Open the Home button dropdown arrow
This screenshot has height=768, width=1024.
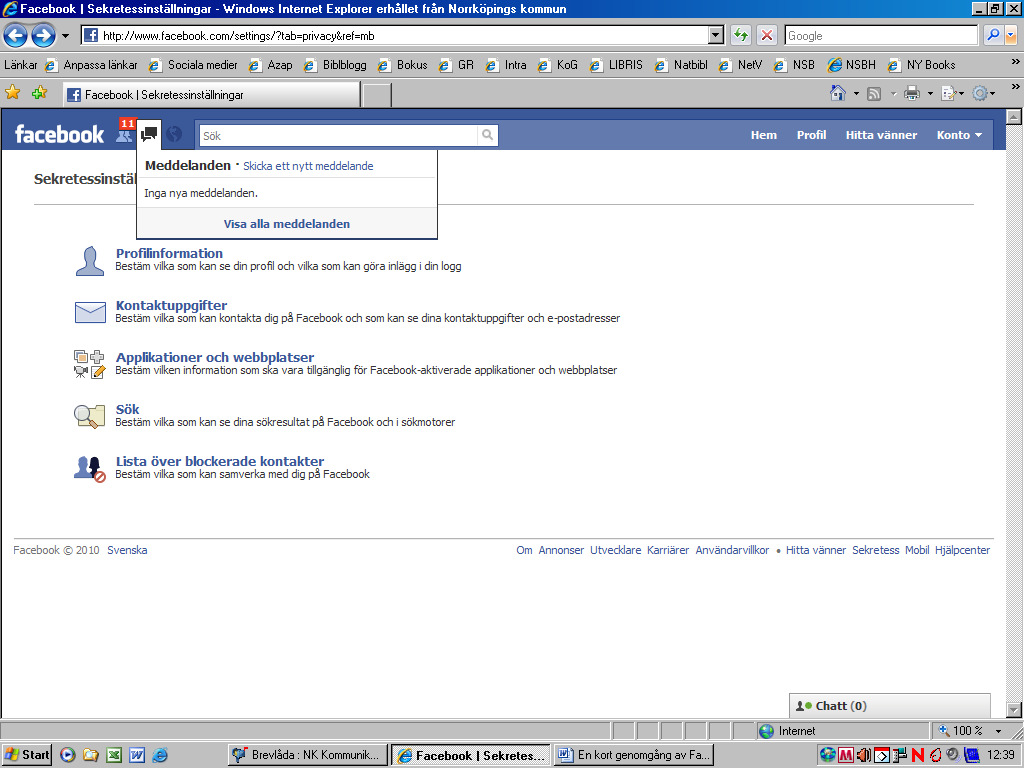[x=856, y=94]
